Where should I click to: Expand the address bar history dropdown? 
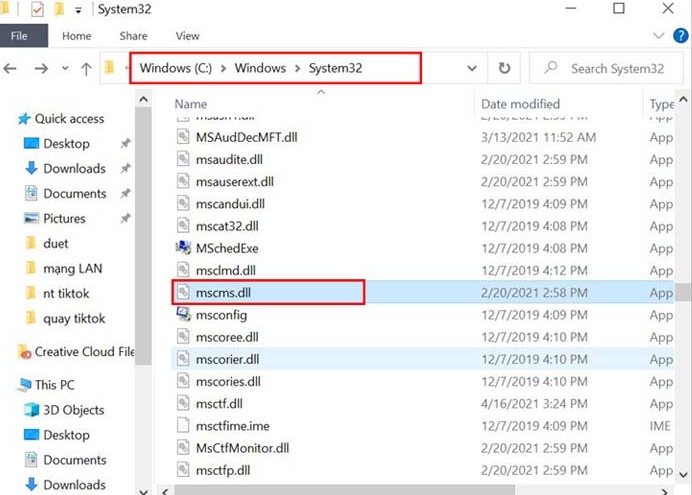pos(472,68)
